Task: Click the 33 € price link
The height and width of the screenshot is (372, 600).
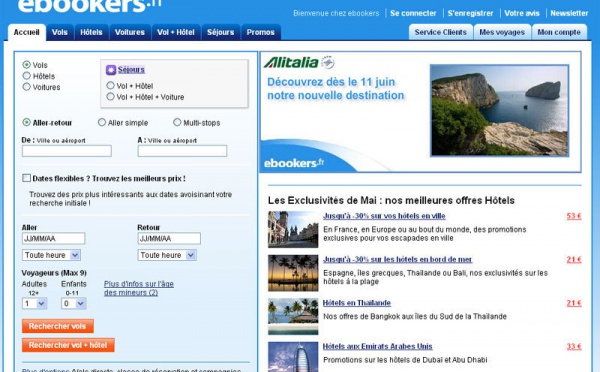Action: (x=574, y=346)
